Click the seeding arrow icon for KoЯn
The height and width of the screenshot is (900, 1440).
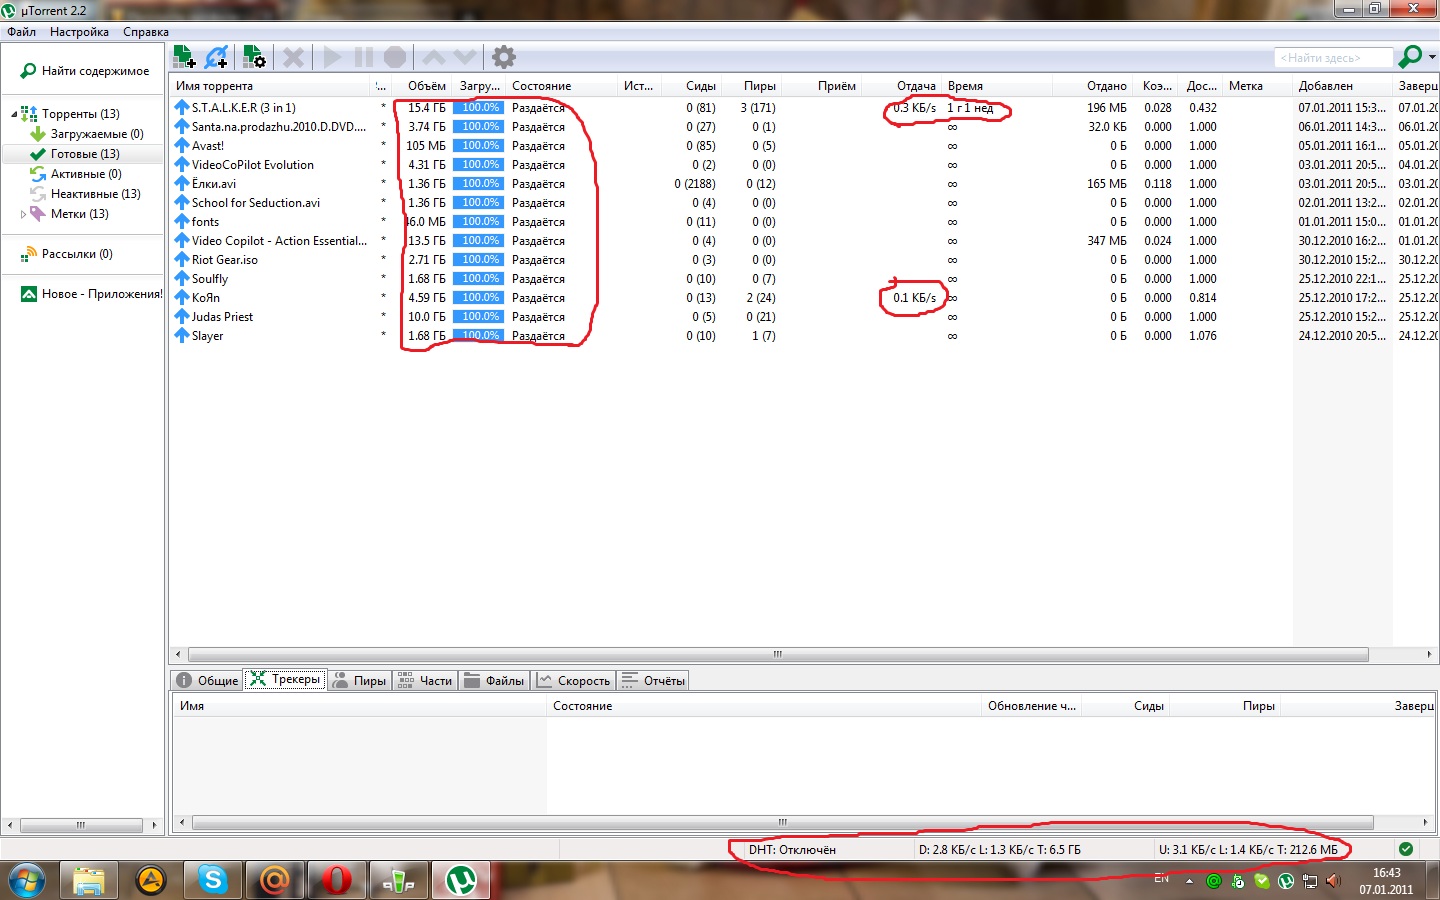[181, 298]
